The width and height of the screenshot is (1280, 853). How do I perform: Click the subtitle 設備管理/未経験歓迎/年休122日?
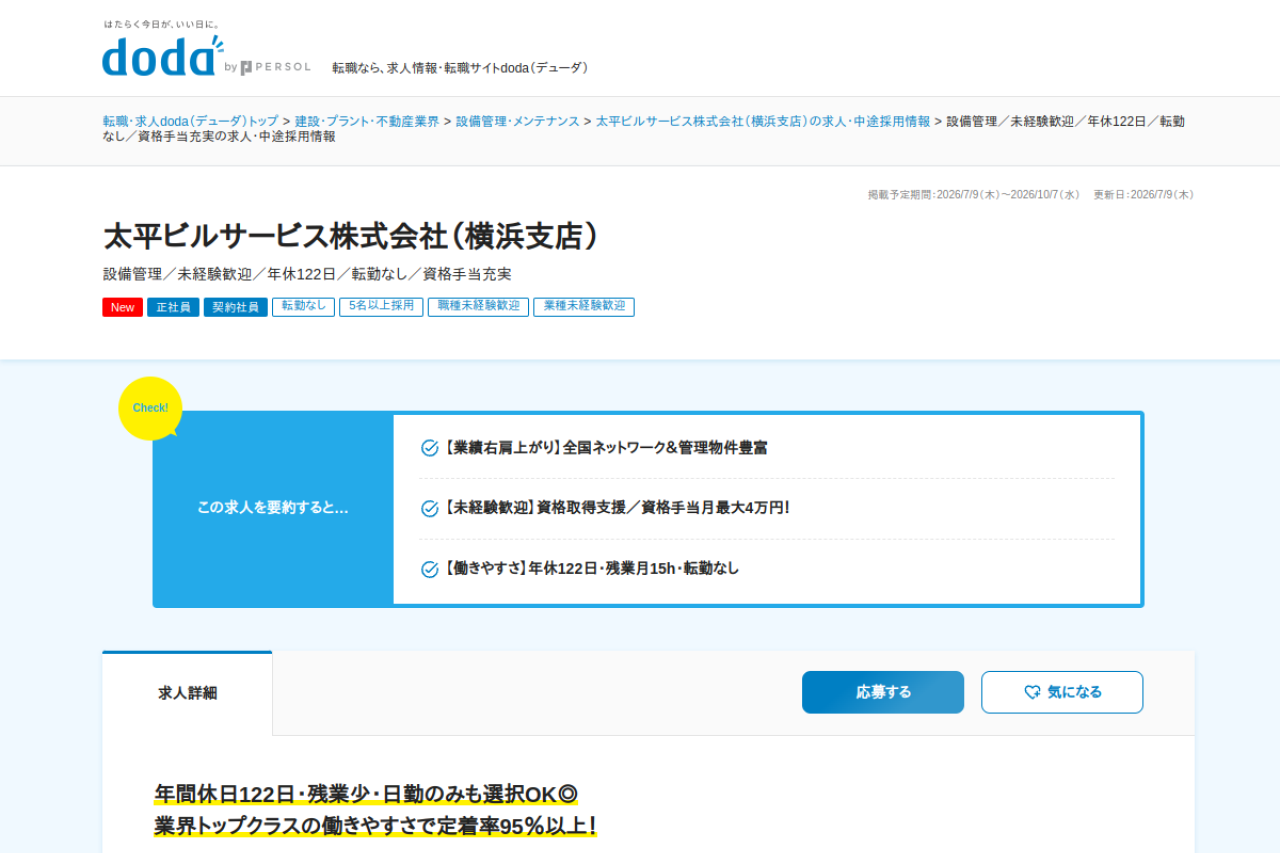(x=307, y=273)
